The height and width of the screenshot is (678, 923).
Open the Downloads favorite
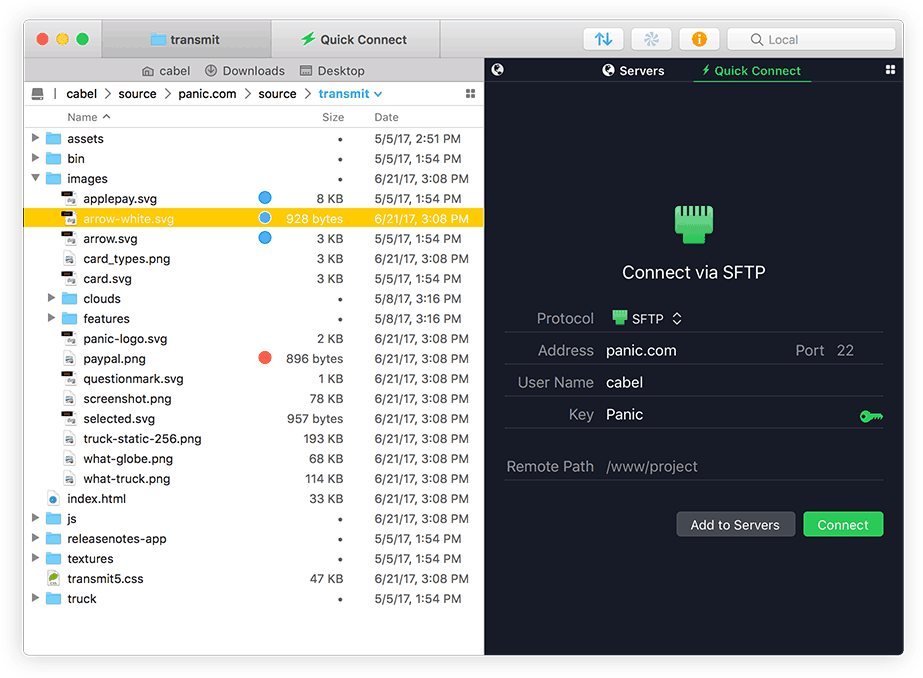tap(245, 71)
